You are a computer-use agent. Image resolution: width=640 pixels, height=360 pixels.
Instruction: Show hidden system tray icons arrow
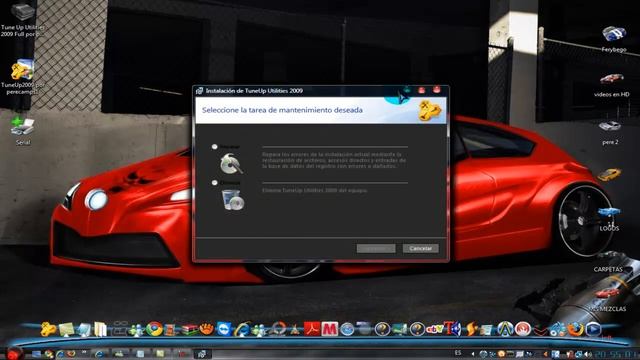click(473, 354)
